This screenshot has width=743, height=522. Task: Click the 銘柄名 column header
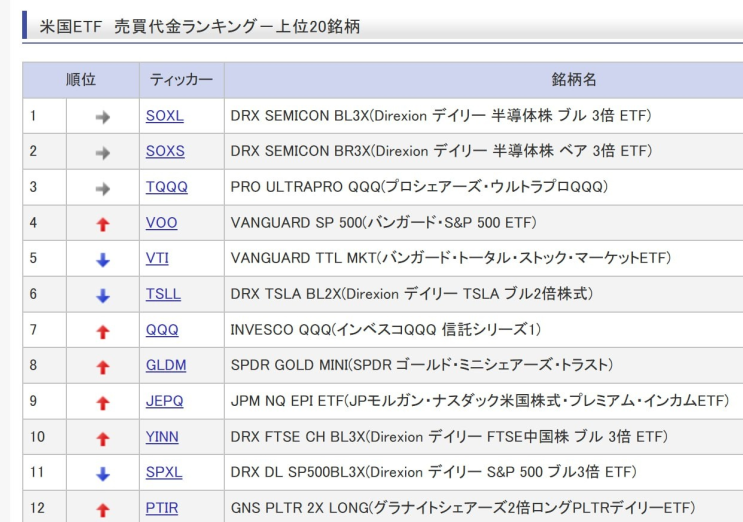(484, 80)
